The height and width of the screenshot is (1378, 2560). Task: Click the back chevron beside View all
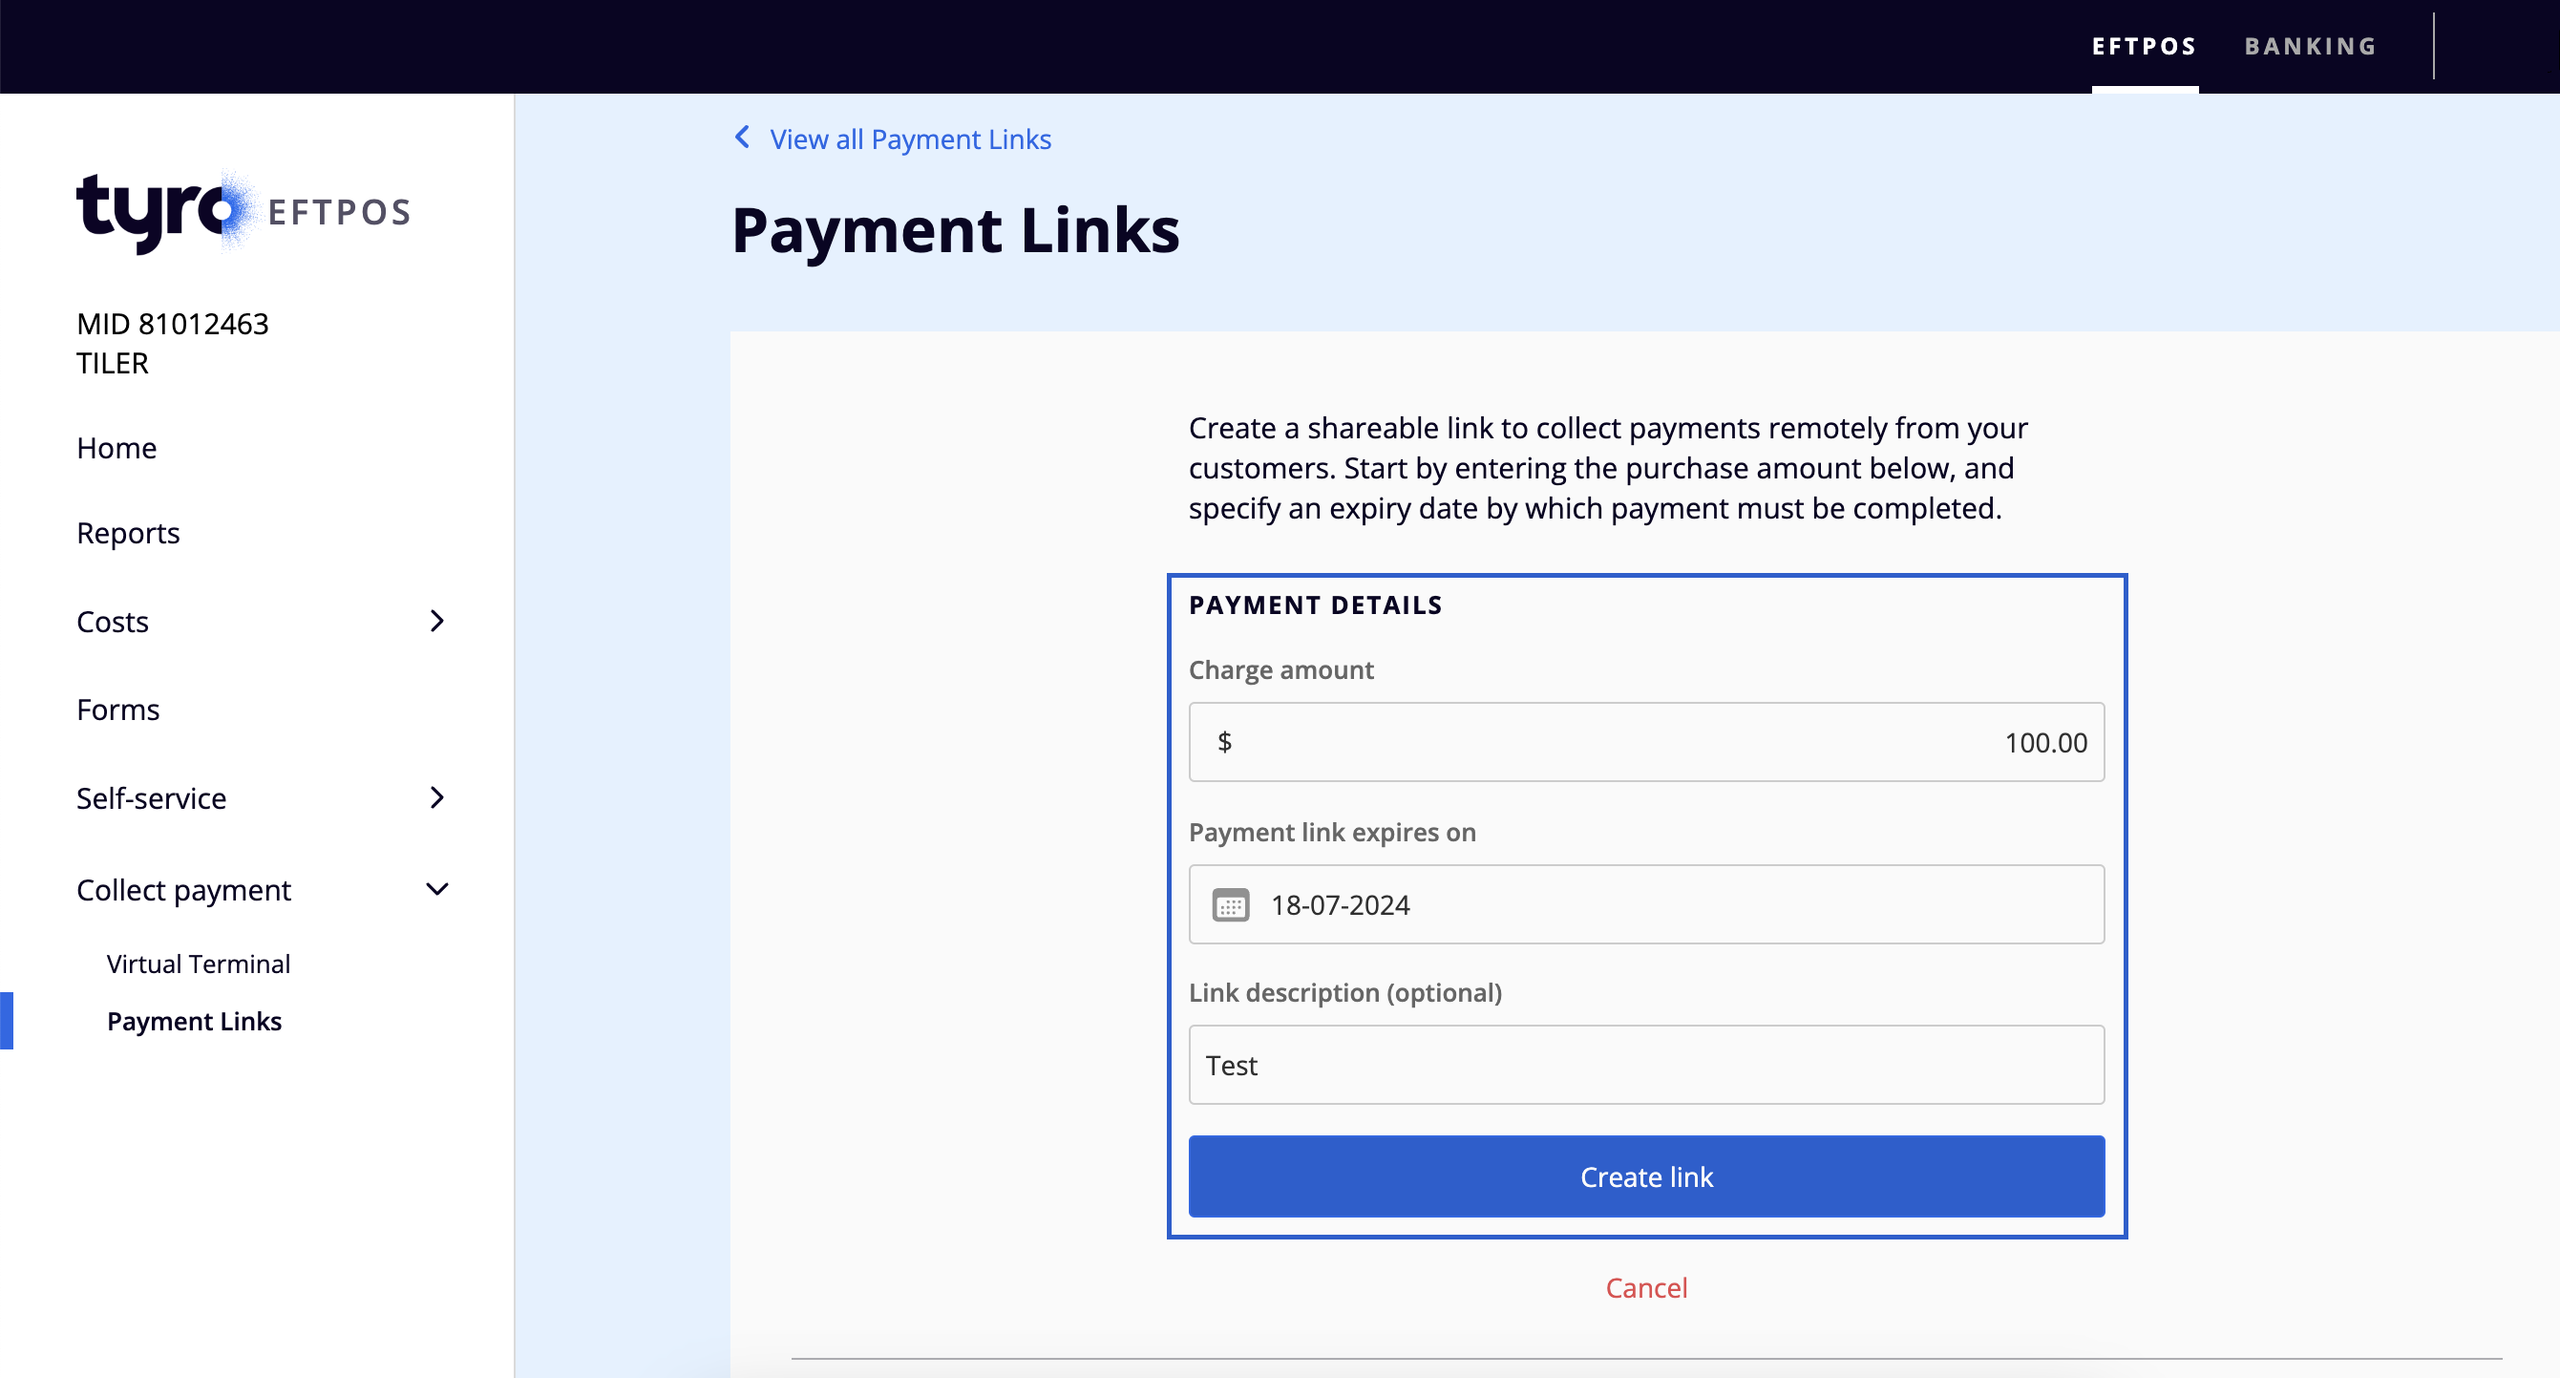[x=742, y=137]
